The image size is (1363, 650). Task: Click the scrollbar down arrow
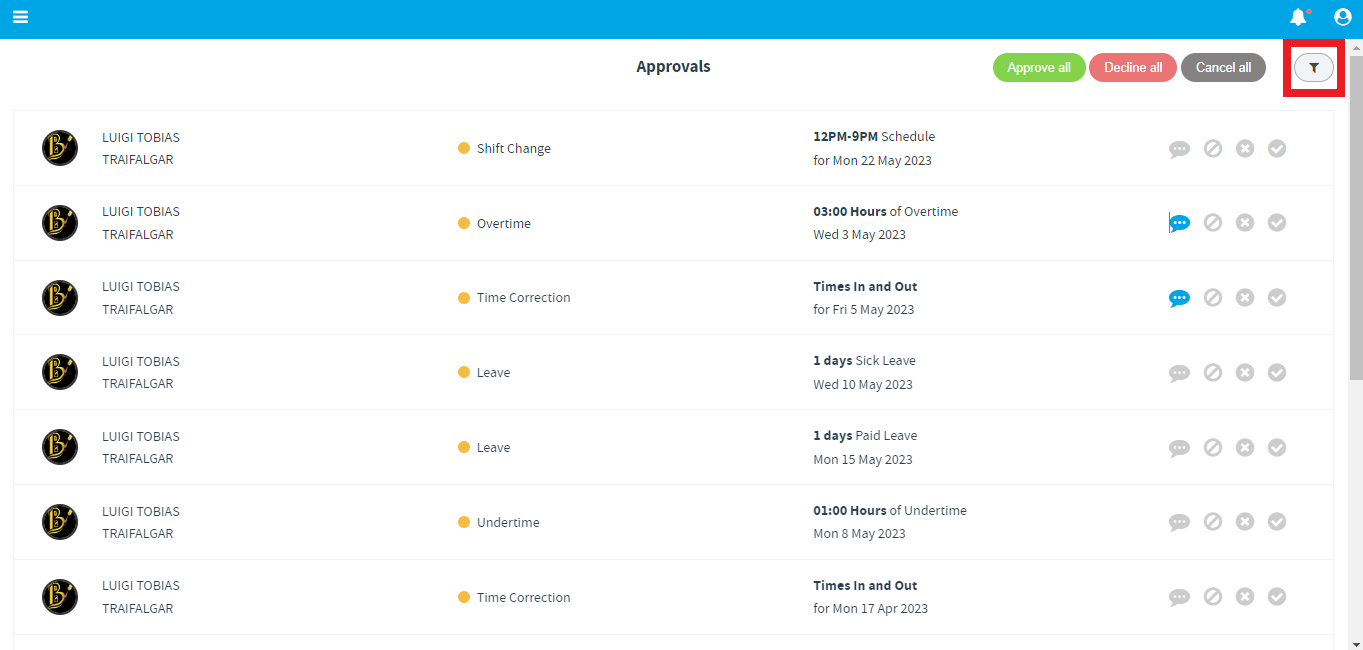(x=1356, y=643)
